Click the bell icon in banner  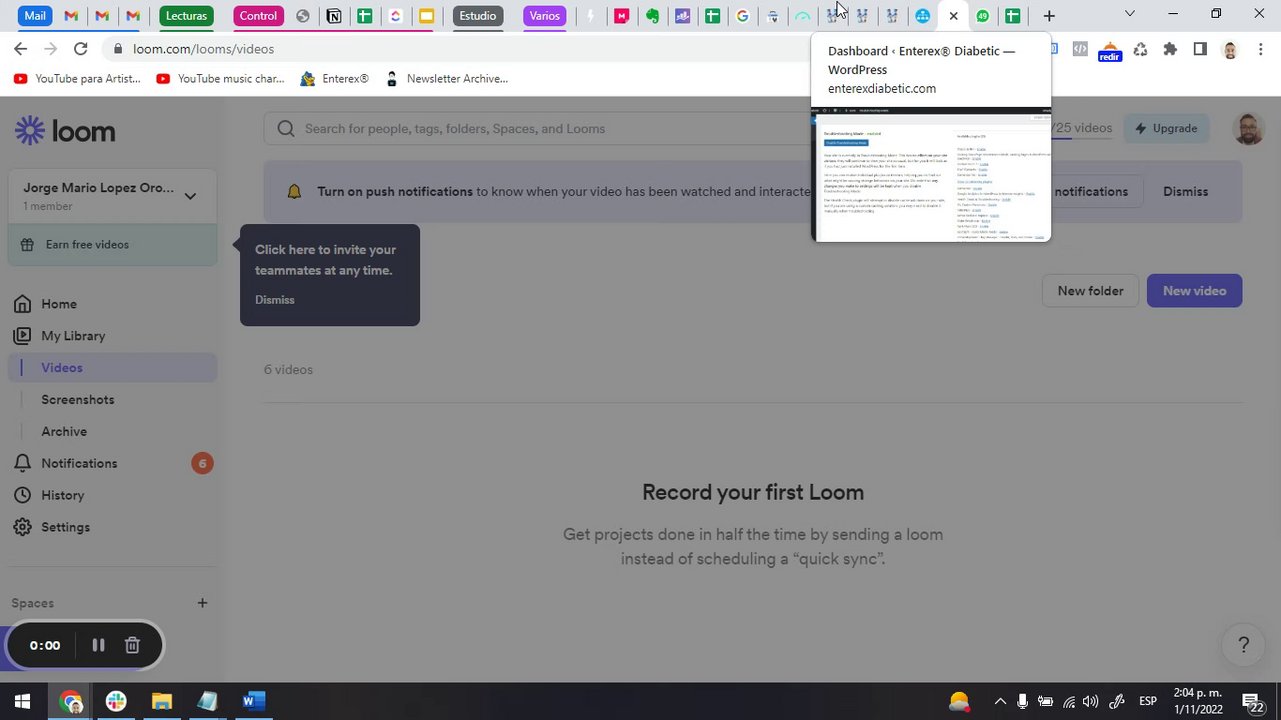point(294,192)
